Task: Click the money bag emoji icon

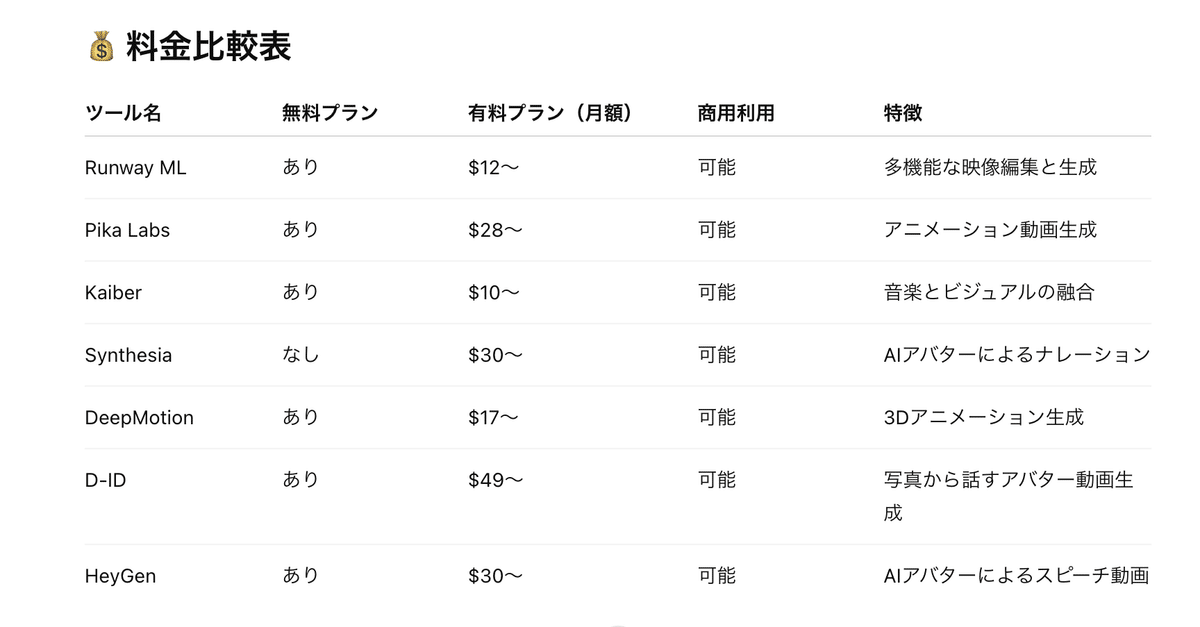Action: (x=102, y=47)
